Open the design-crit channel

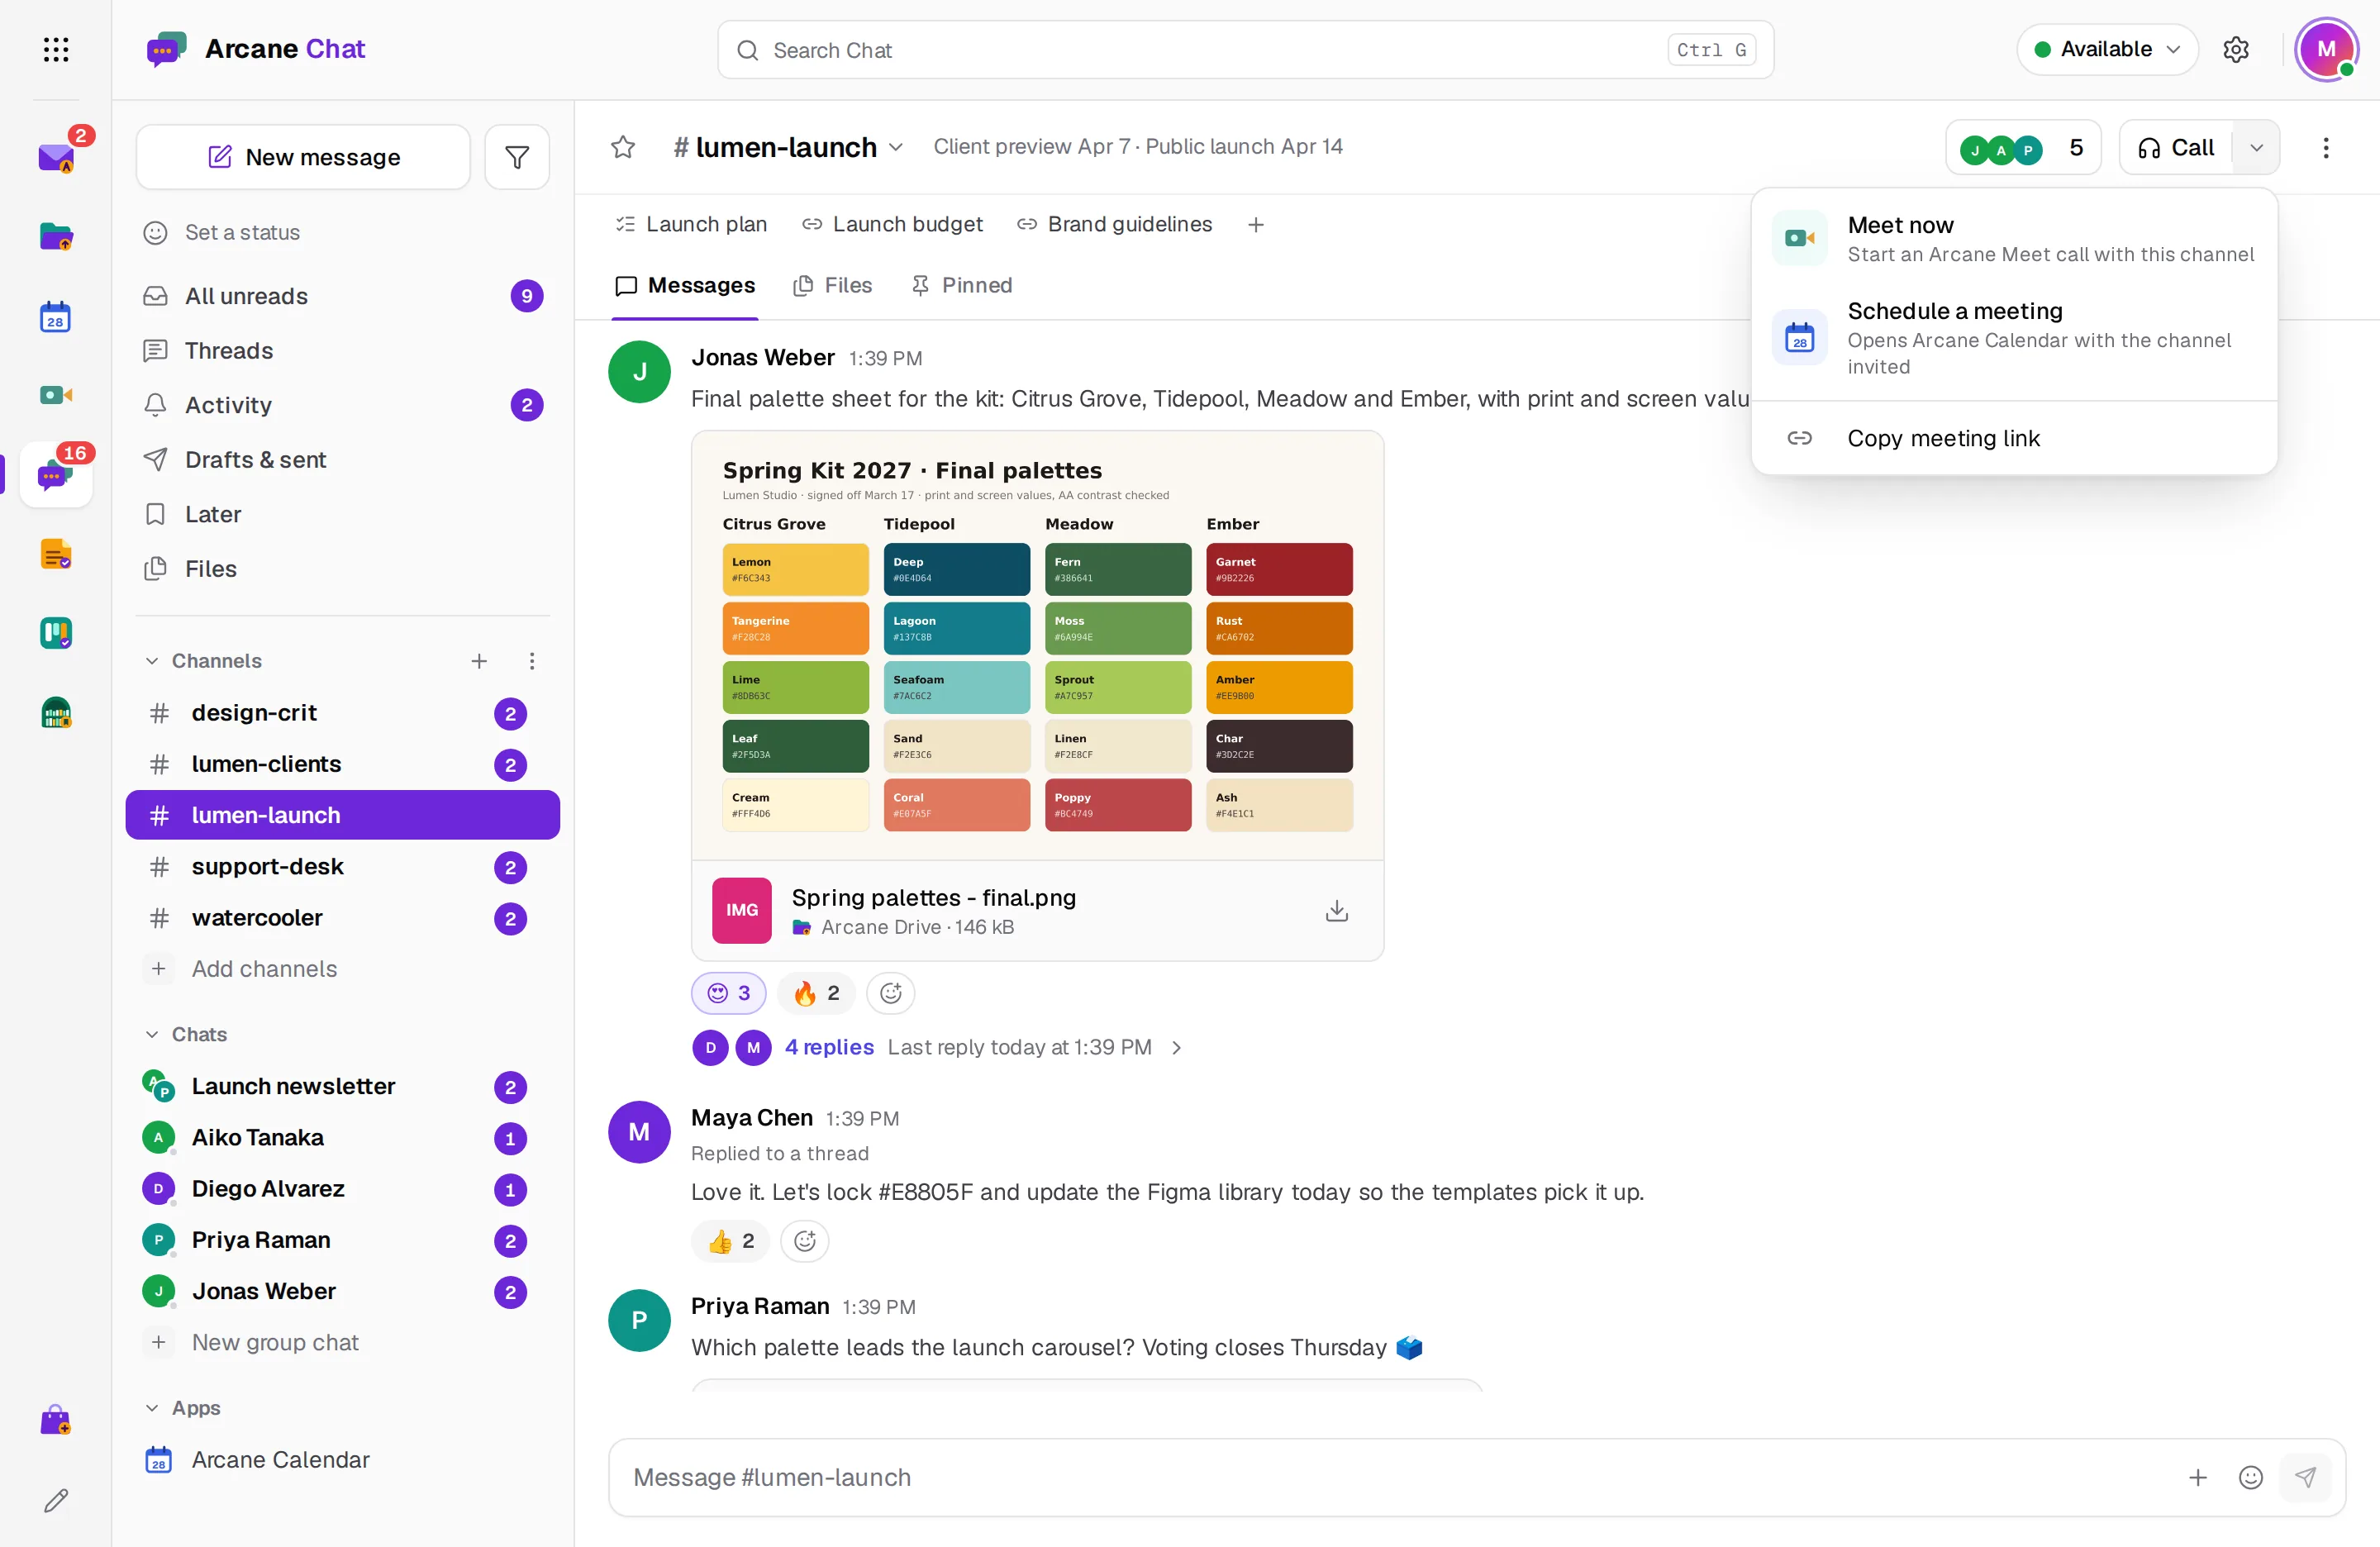[x=342, y=713]
